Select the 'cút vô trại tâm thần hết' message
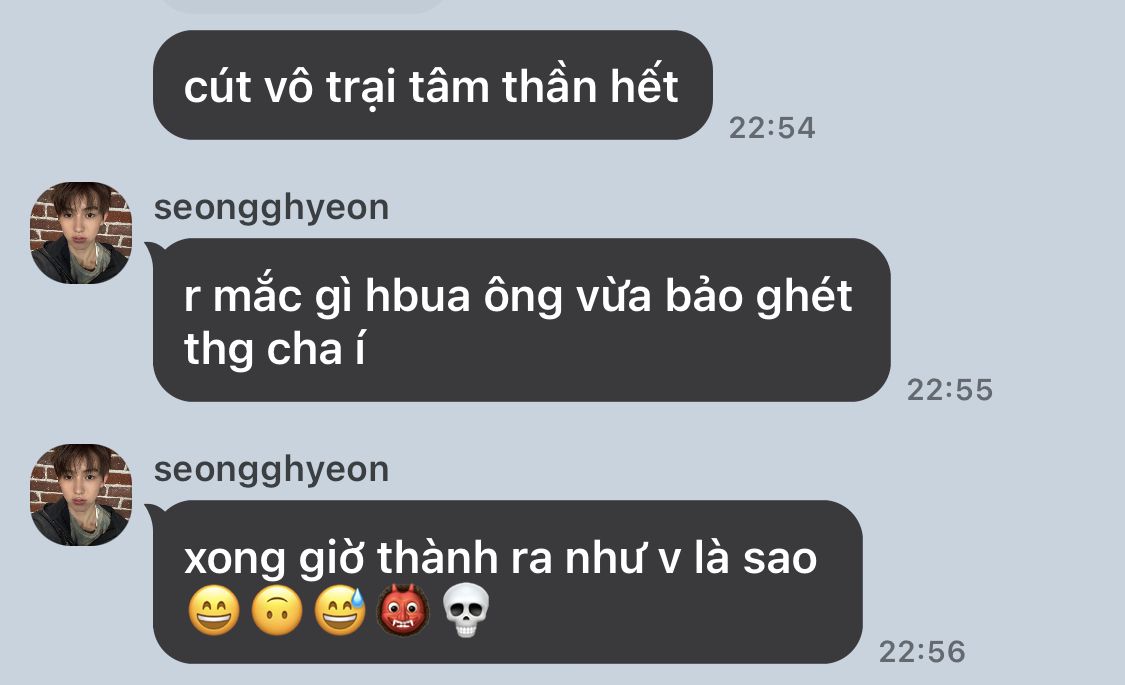 click(433, 85)
